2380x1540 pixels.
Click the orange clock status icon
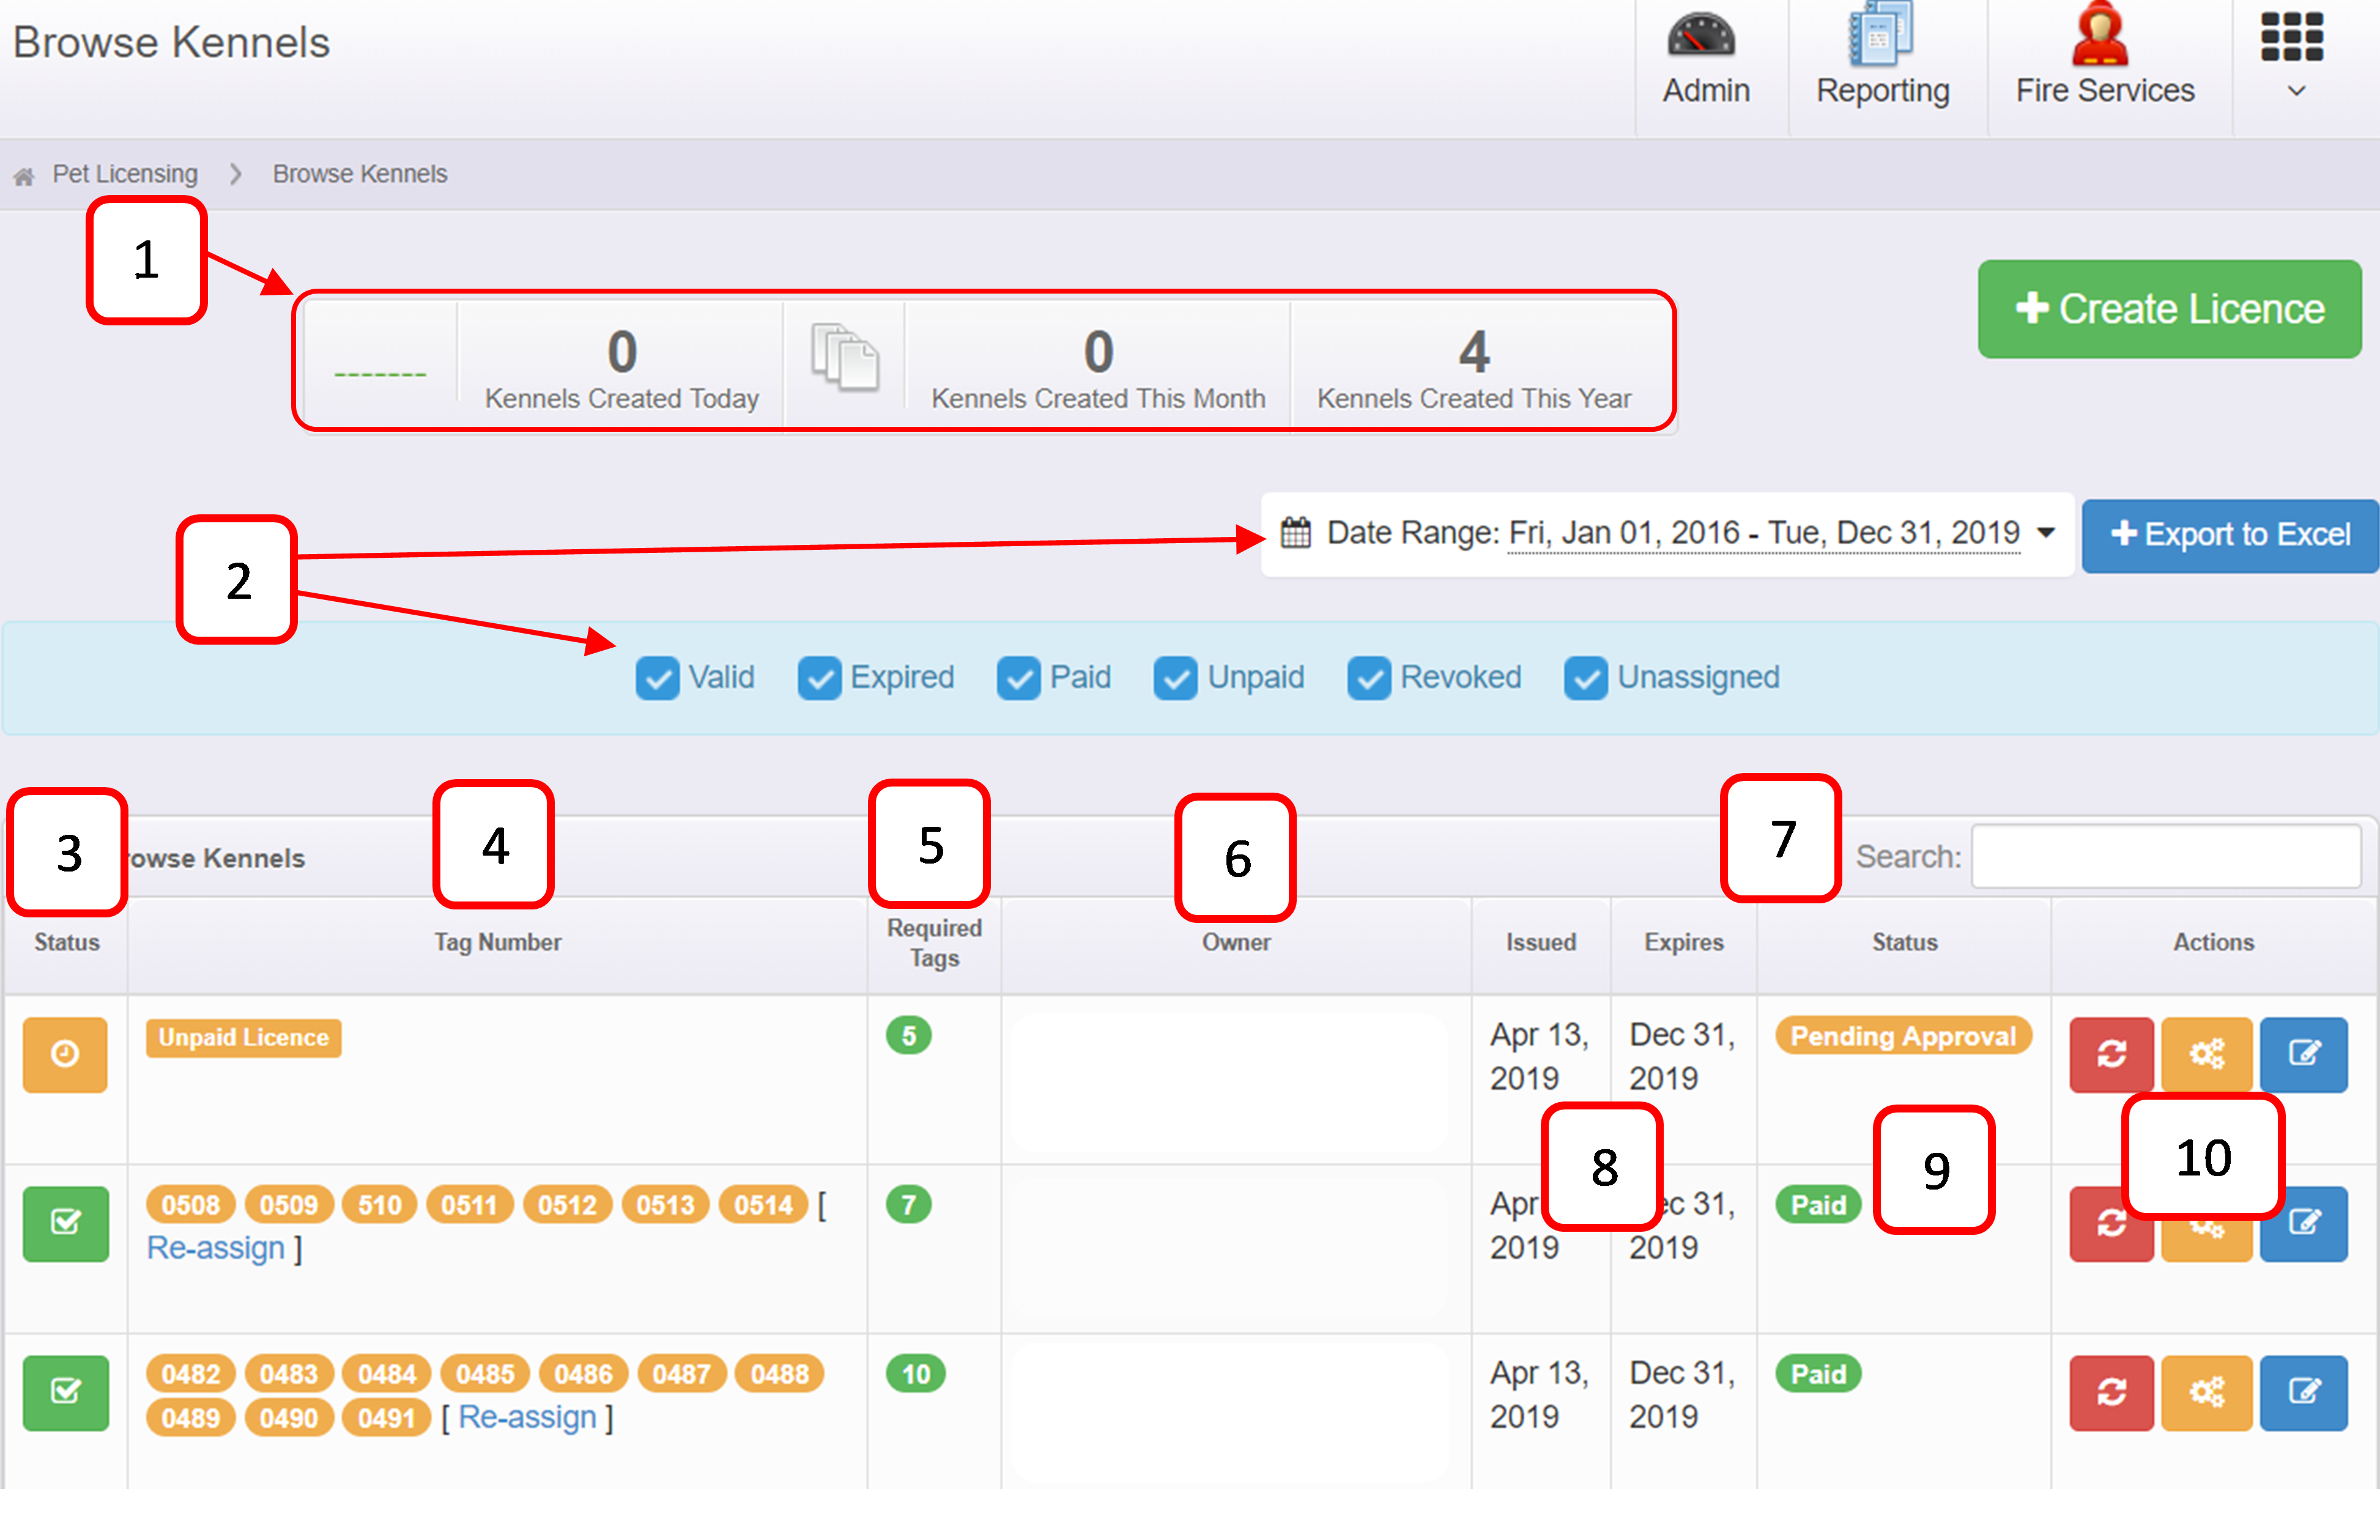[65, 1054]
